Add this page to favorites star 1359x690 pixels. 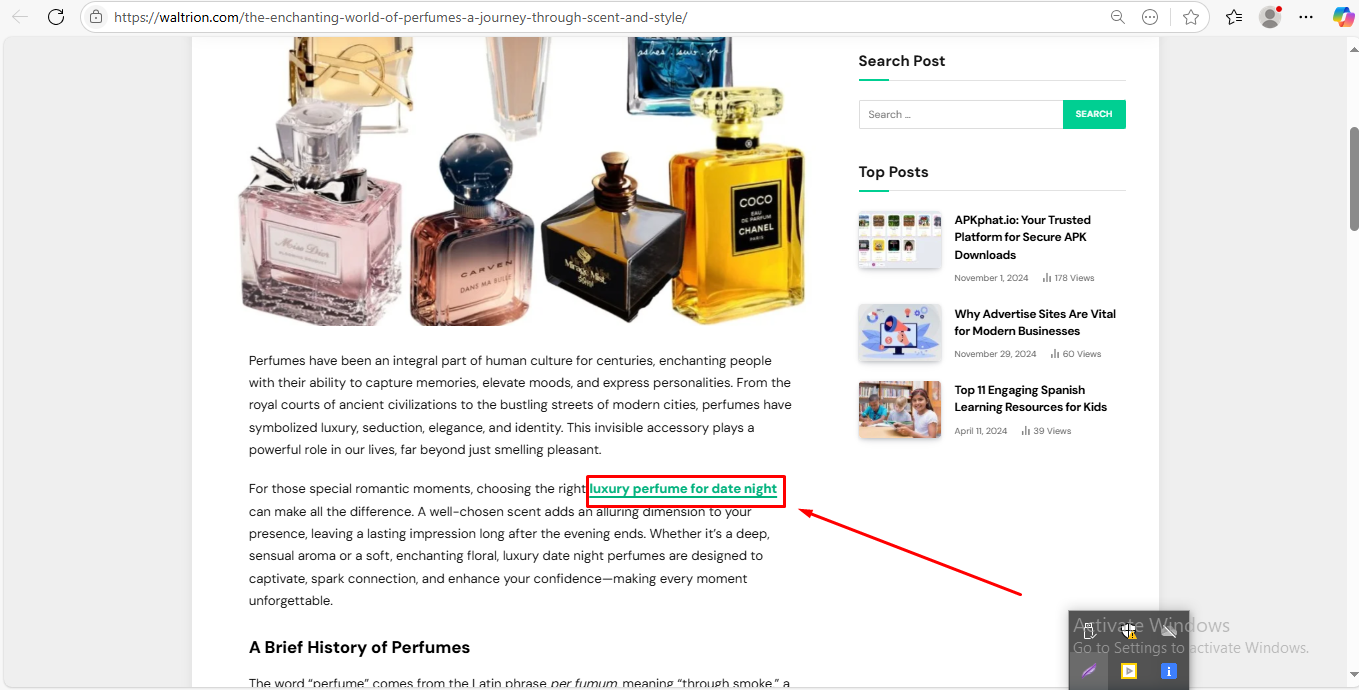[1190, 17]
